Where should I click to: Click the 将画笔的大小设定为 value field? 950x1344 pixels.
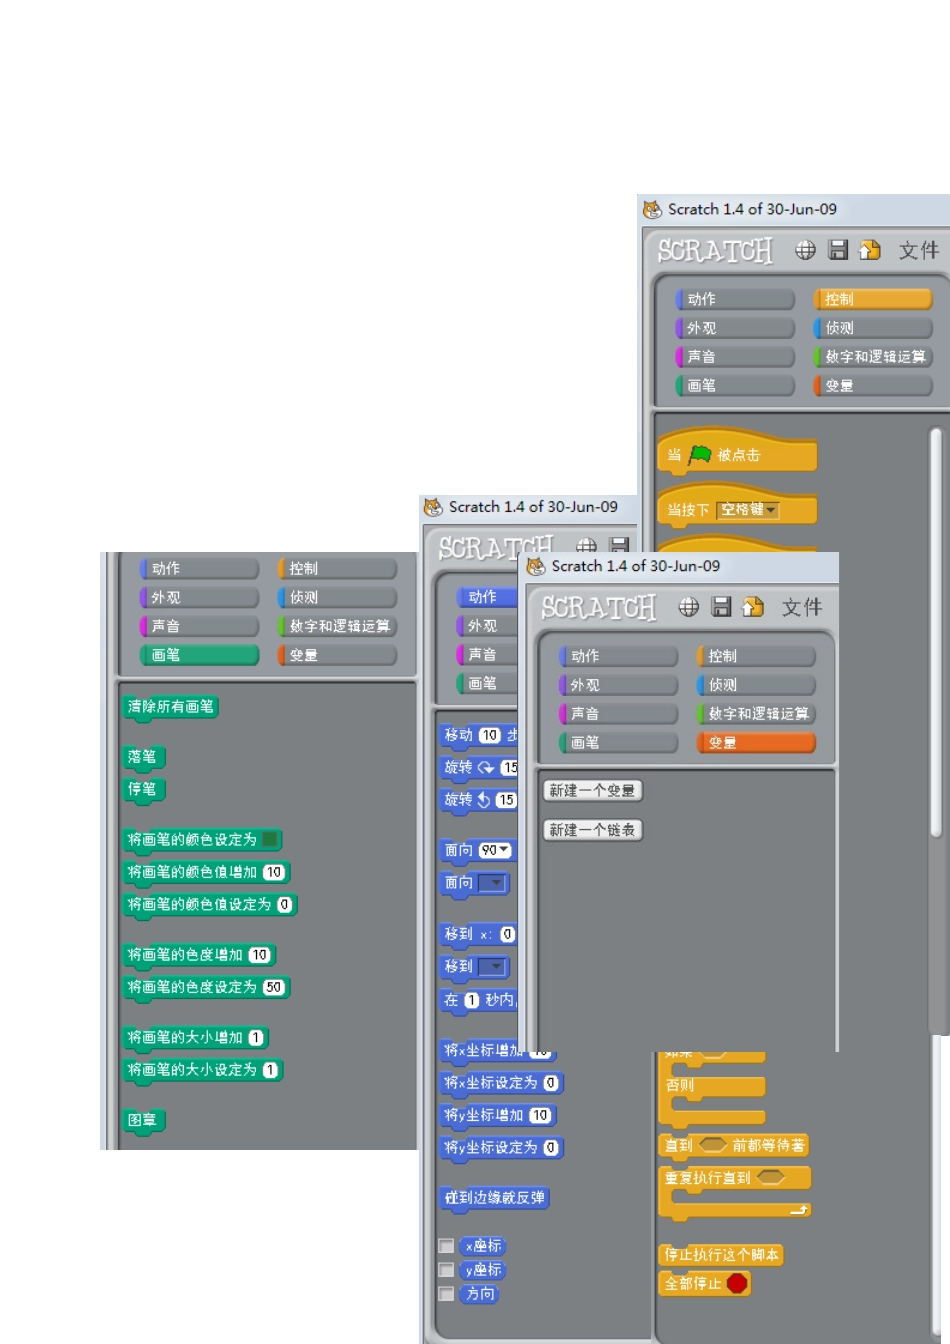[x=270, y=1070]
